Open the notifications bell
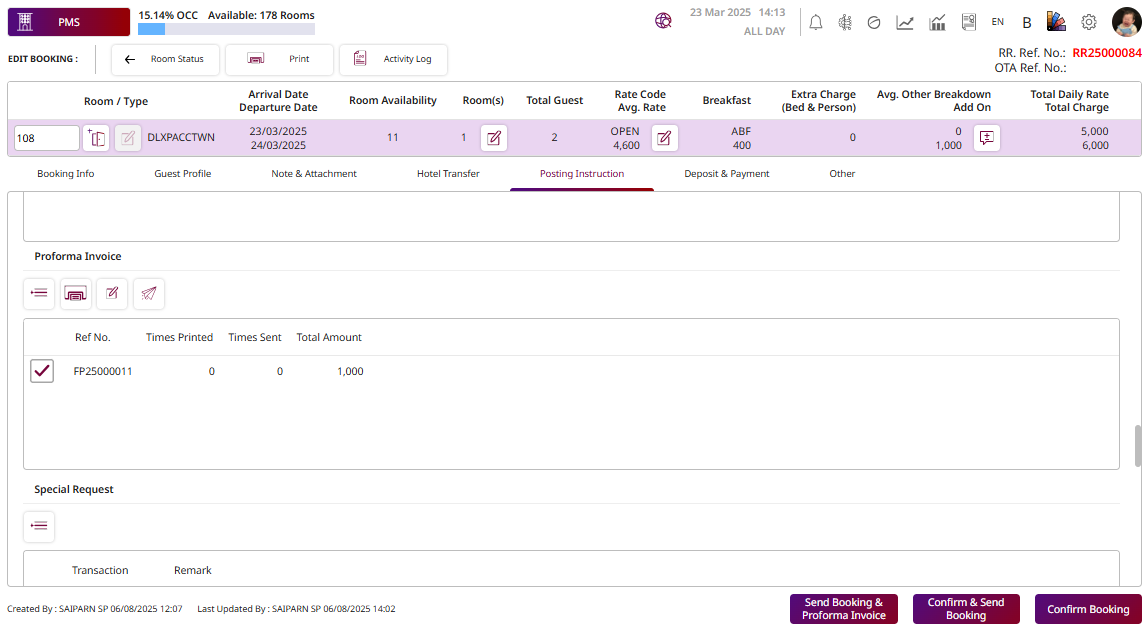Viewport: 1147px width, 632px height. pos(816,22)
